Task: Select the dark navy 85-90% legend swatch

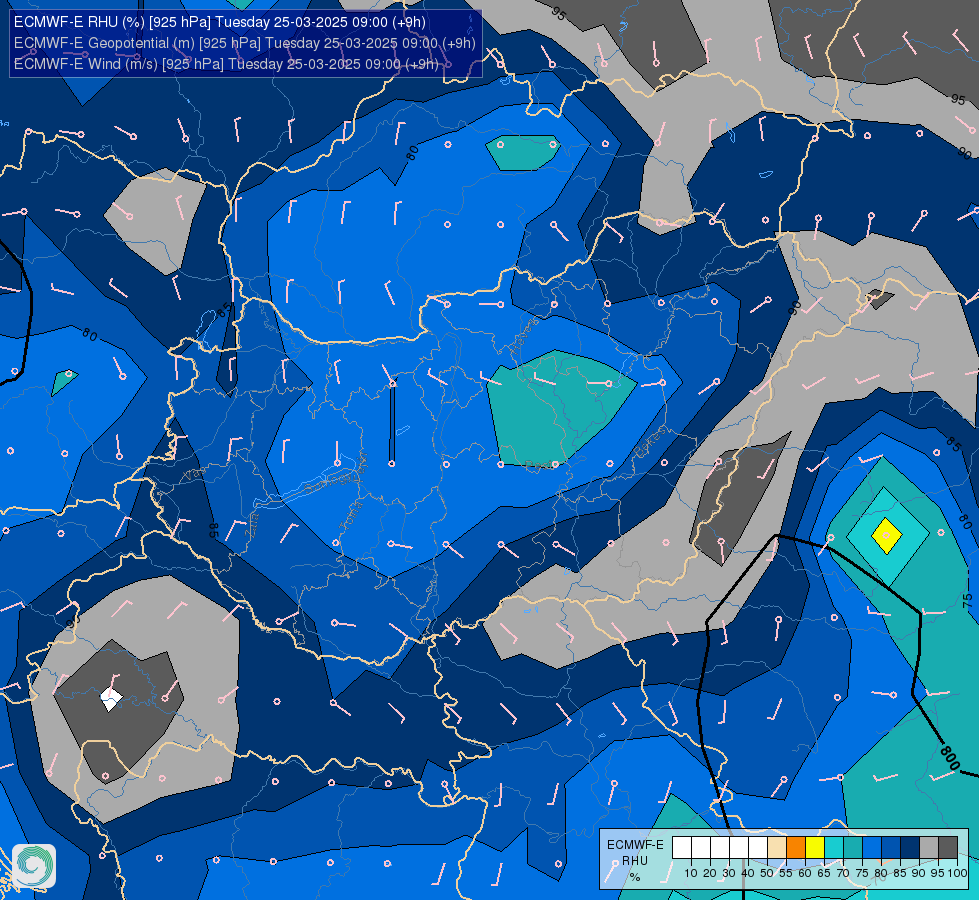Action: pyautogui.click(x=910, y=848)
